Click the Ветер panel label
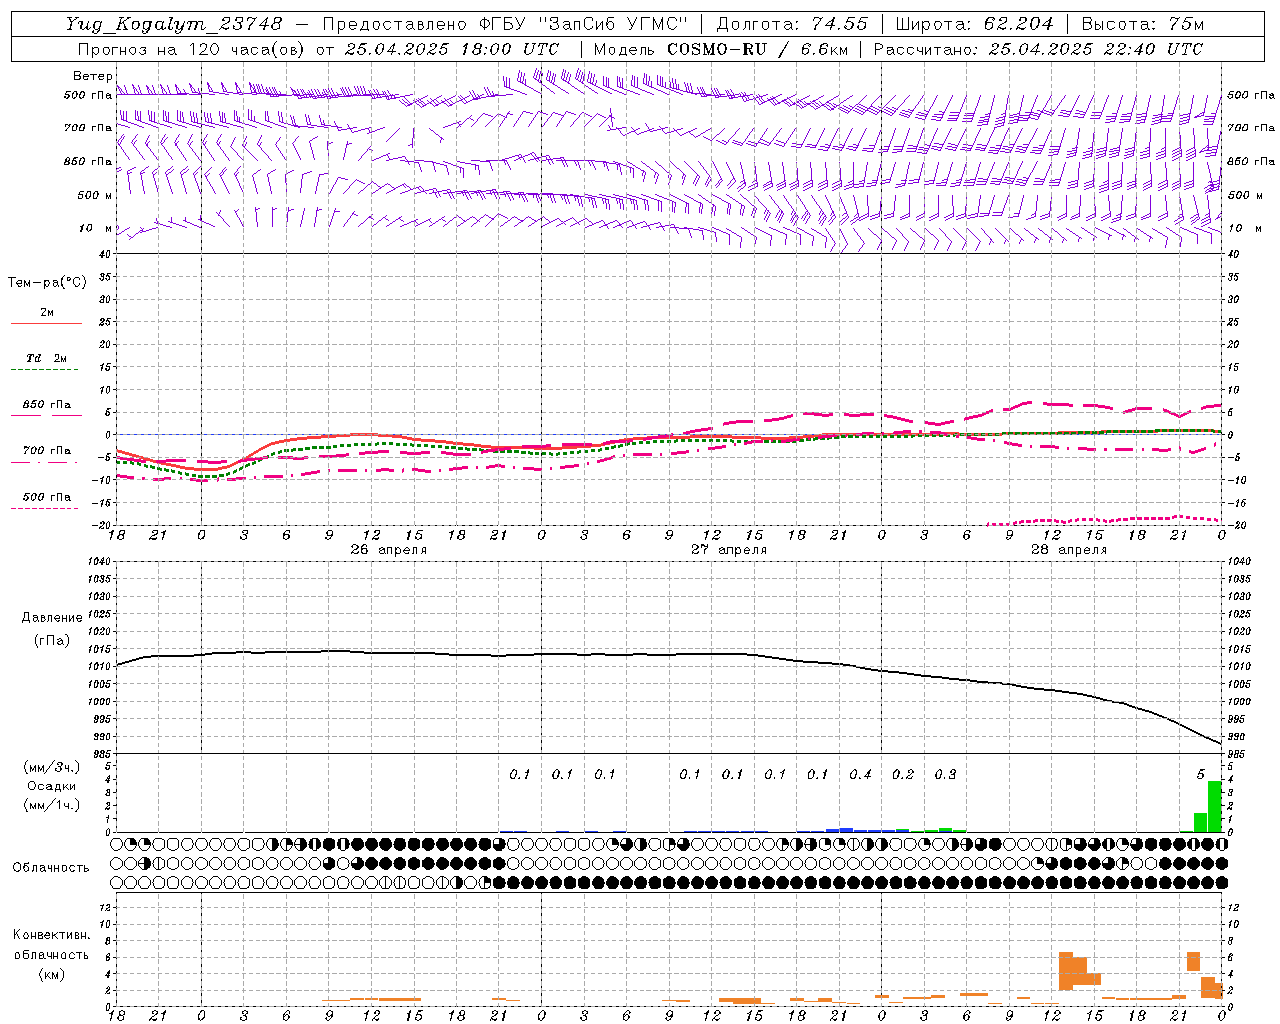 pyautogui.click(x=92, y=76)
